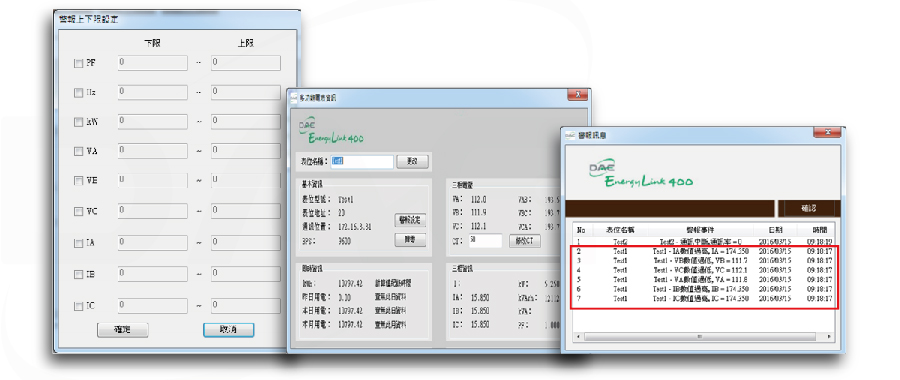This screenshot has height=380, width=900.
Task: Close the meter information window
Action: pos(577,95)
